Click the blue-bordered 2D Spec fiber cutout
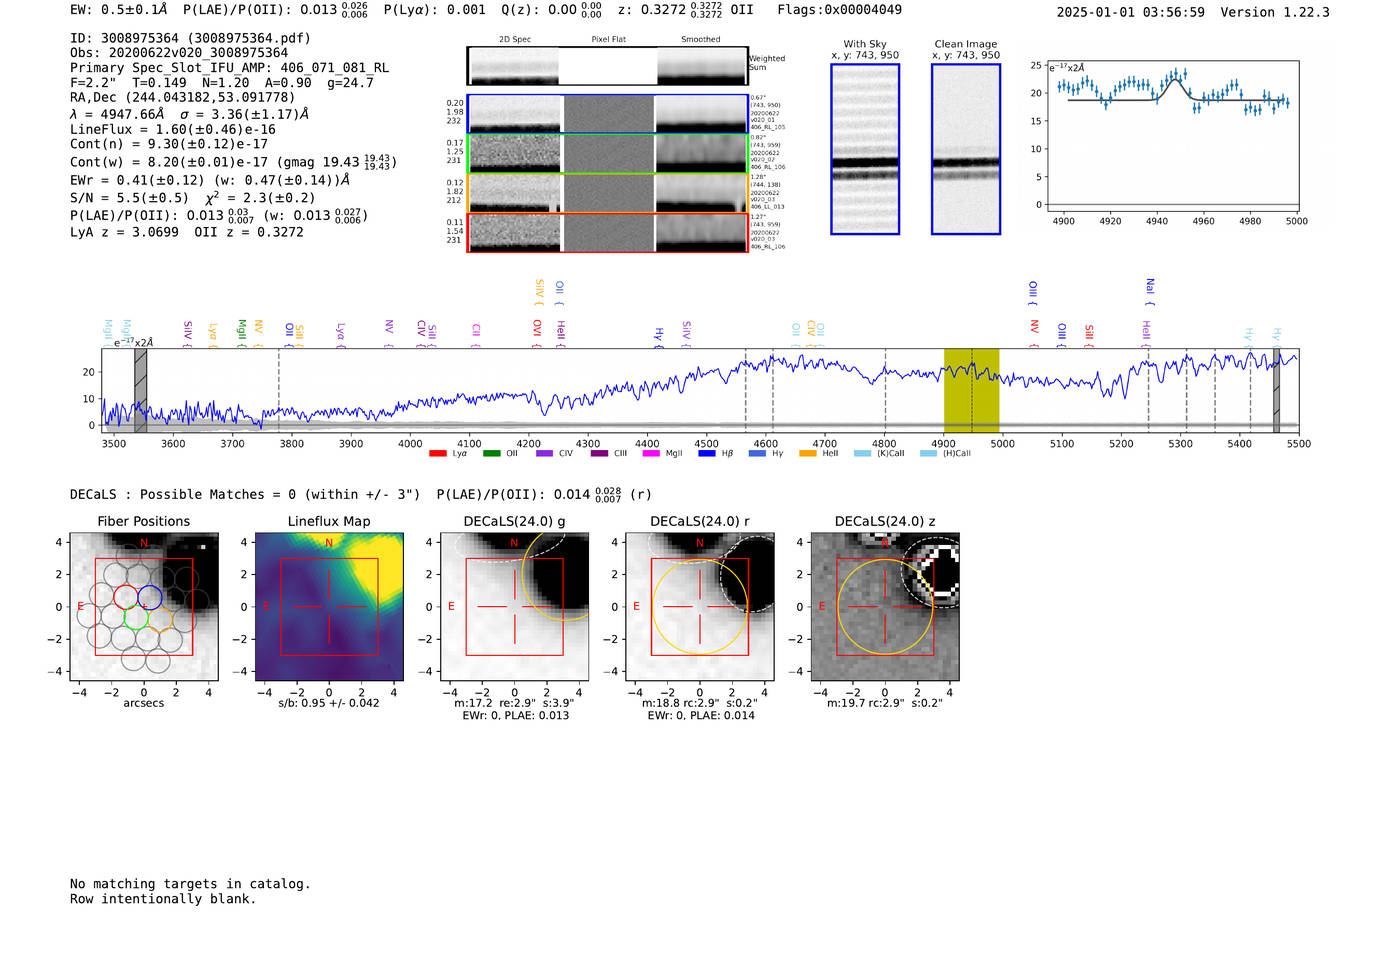The image size is (1400, 953). (x=514, y=114)
